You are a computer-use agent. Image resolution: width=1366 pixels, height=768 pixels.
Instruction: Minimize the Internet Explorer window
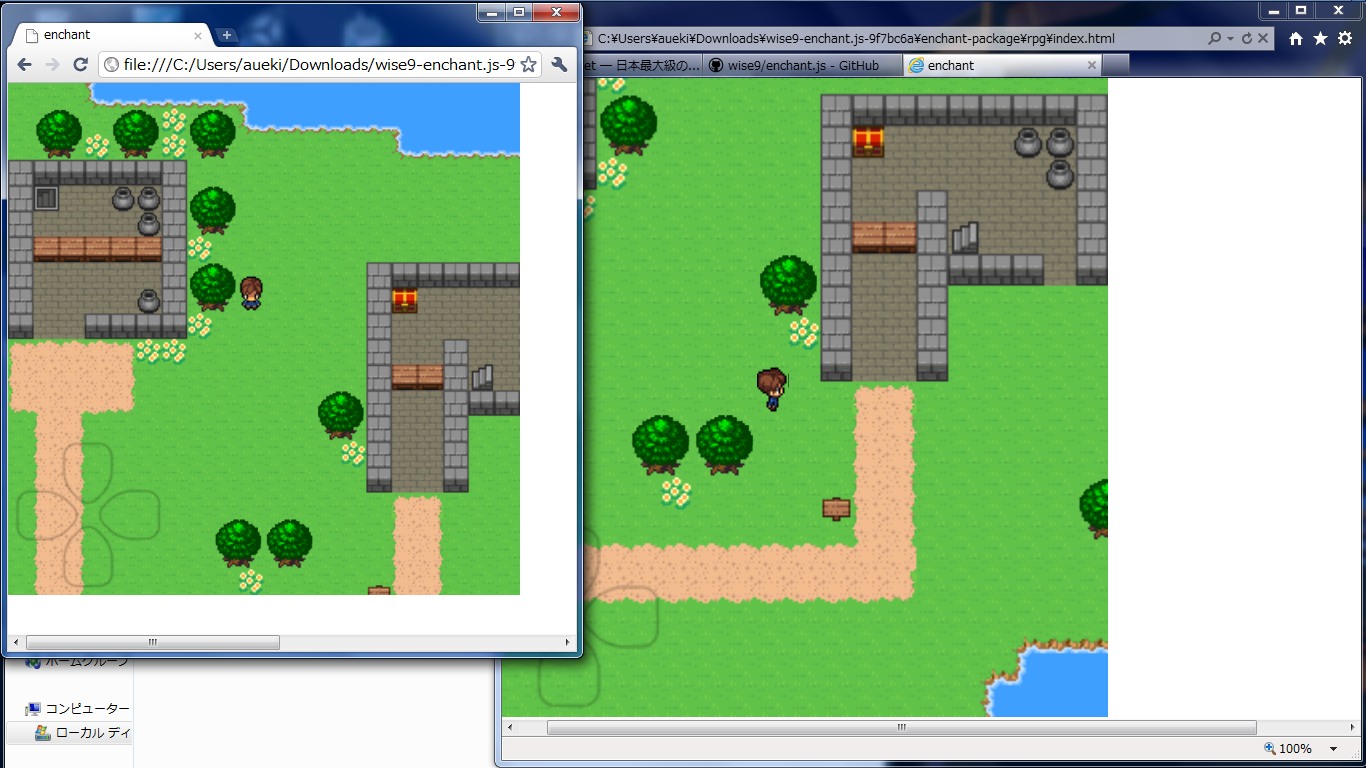(x=1274, y=10)
